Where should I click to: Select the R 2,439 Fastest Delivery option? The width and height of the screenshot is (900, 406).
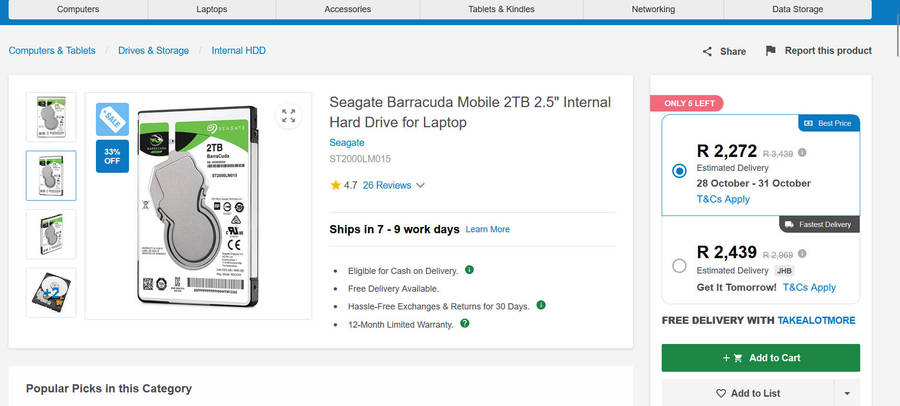click(x=680, y=265)
